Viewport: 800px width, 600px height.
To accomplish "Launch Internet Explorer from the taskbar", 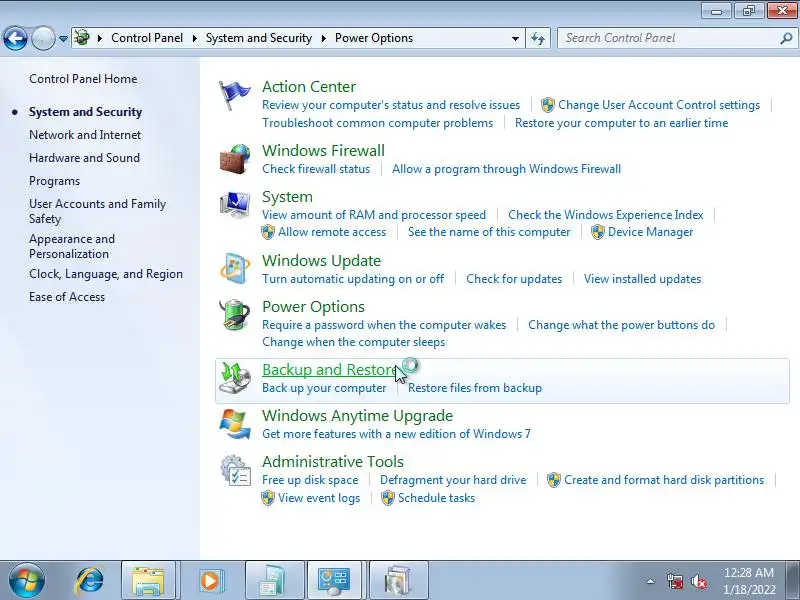I will pos(89,581).
